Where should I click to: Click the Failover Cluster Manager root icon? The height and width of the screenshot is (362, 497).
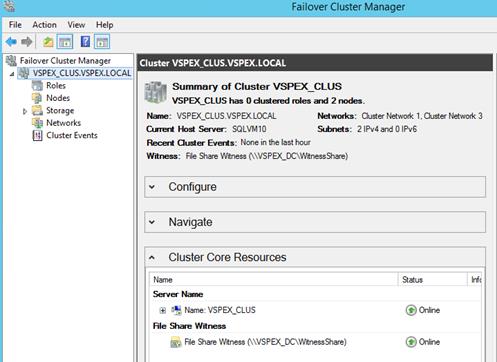(x=11, y=61)
